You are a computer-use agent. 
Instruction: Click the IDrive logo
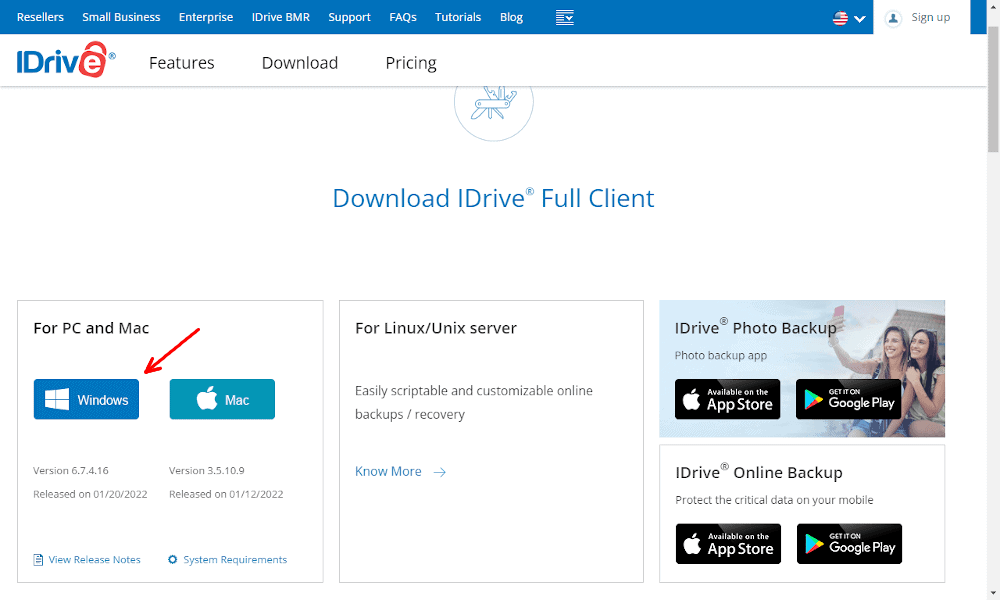(66, 60)
